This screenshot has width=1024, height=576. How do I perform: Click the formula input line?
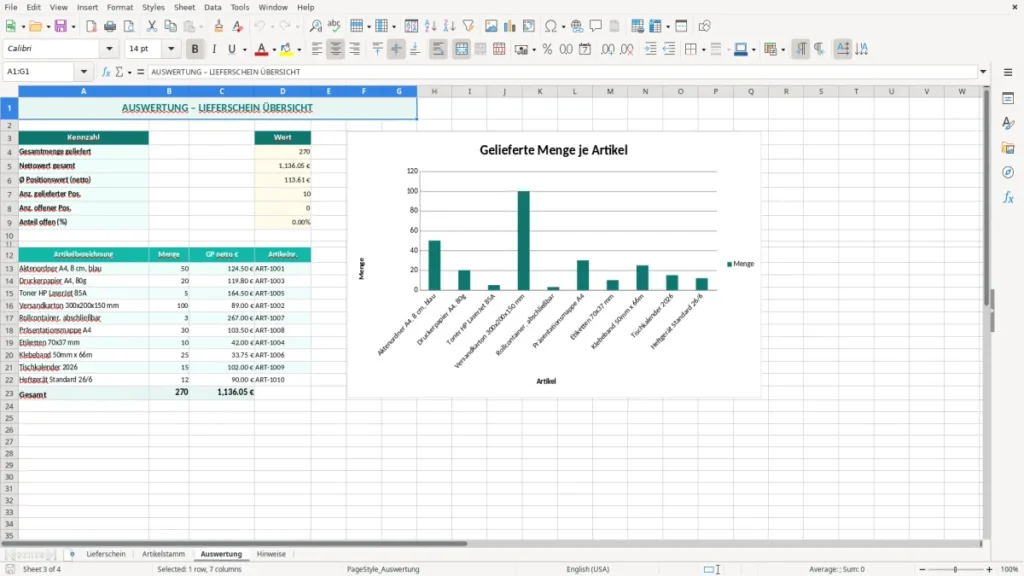[562, 72]
